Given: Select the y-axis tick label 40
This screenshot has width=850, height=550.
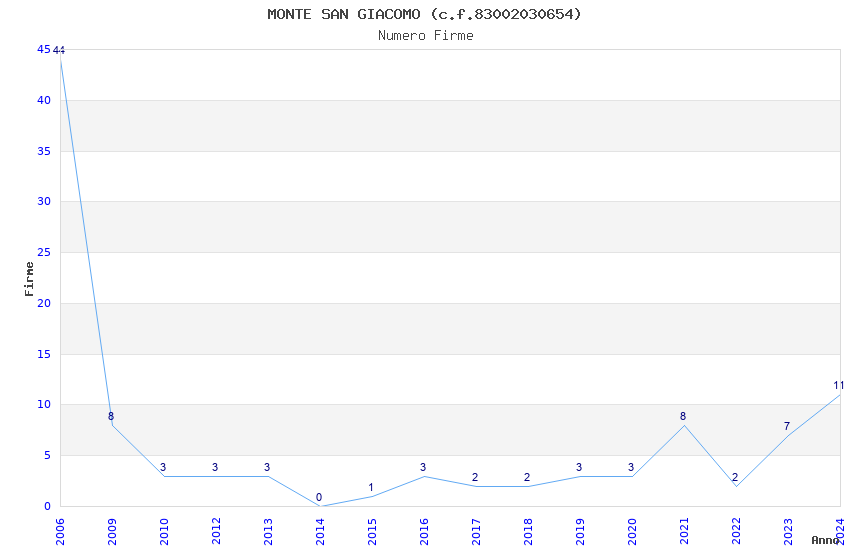Looking at the screenshot, I should click(x=44, y=100).
